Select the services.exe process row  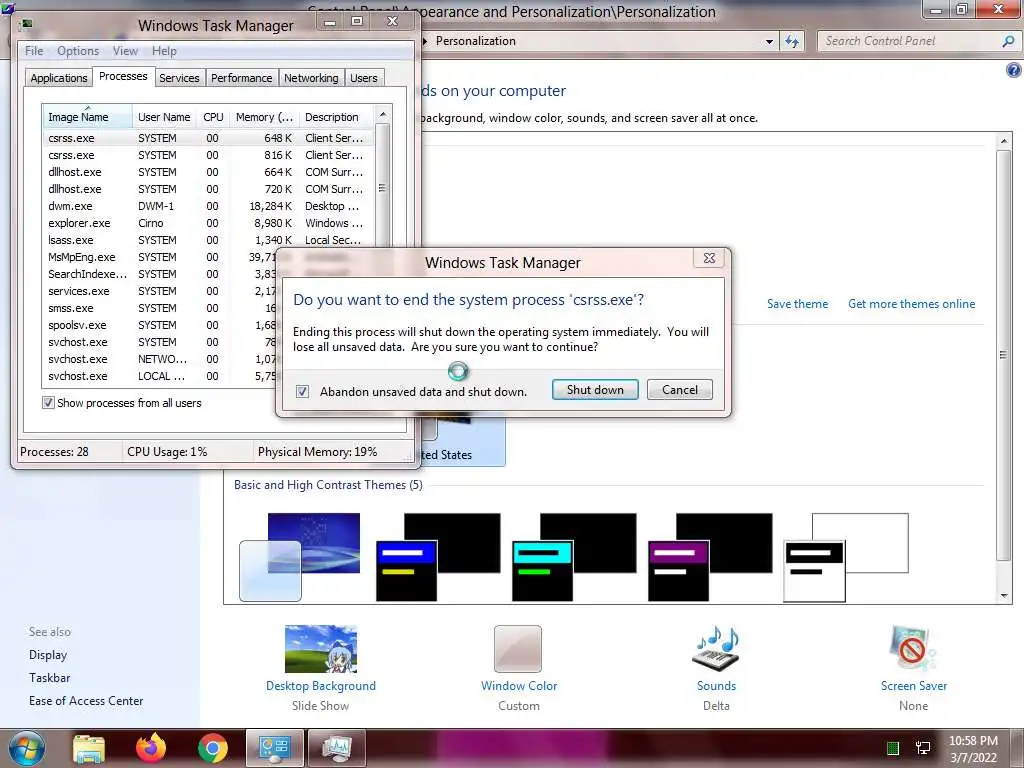(159, 291)
